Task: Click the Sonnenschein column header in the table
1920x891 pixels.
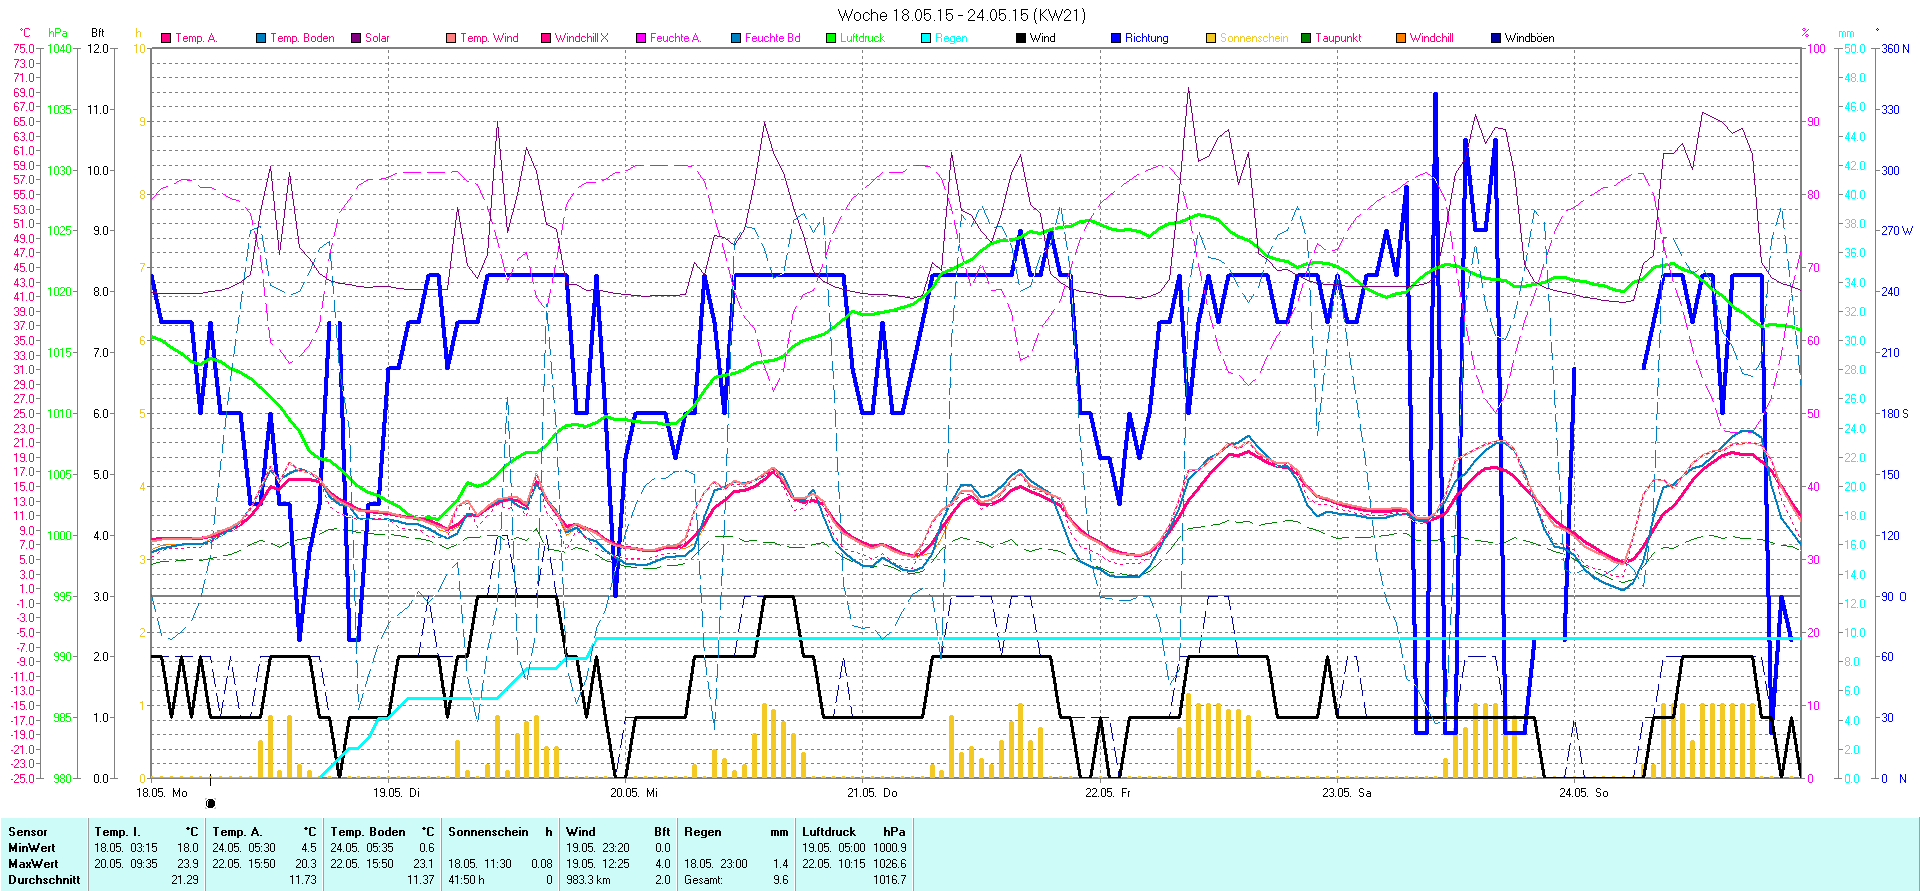Action: 488,832
